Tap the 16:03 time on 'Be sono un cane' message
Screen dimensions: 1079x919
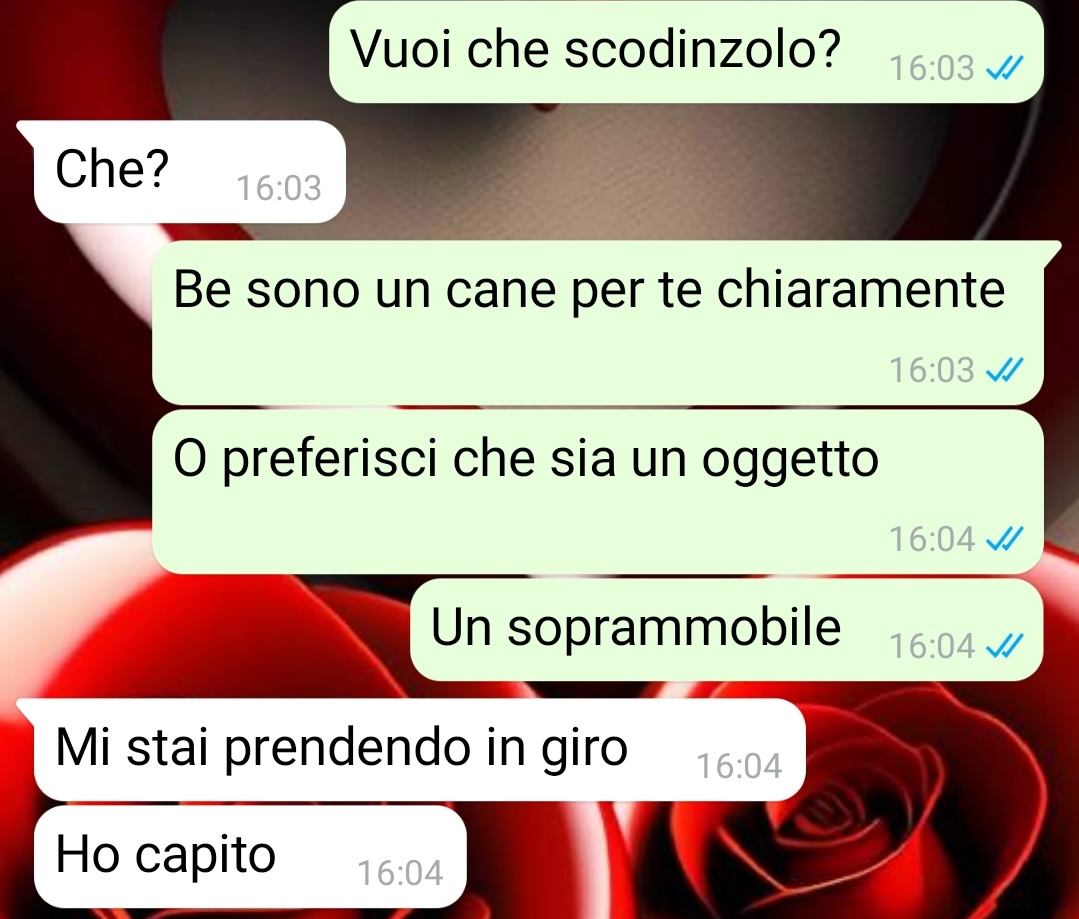coord(932,370)
